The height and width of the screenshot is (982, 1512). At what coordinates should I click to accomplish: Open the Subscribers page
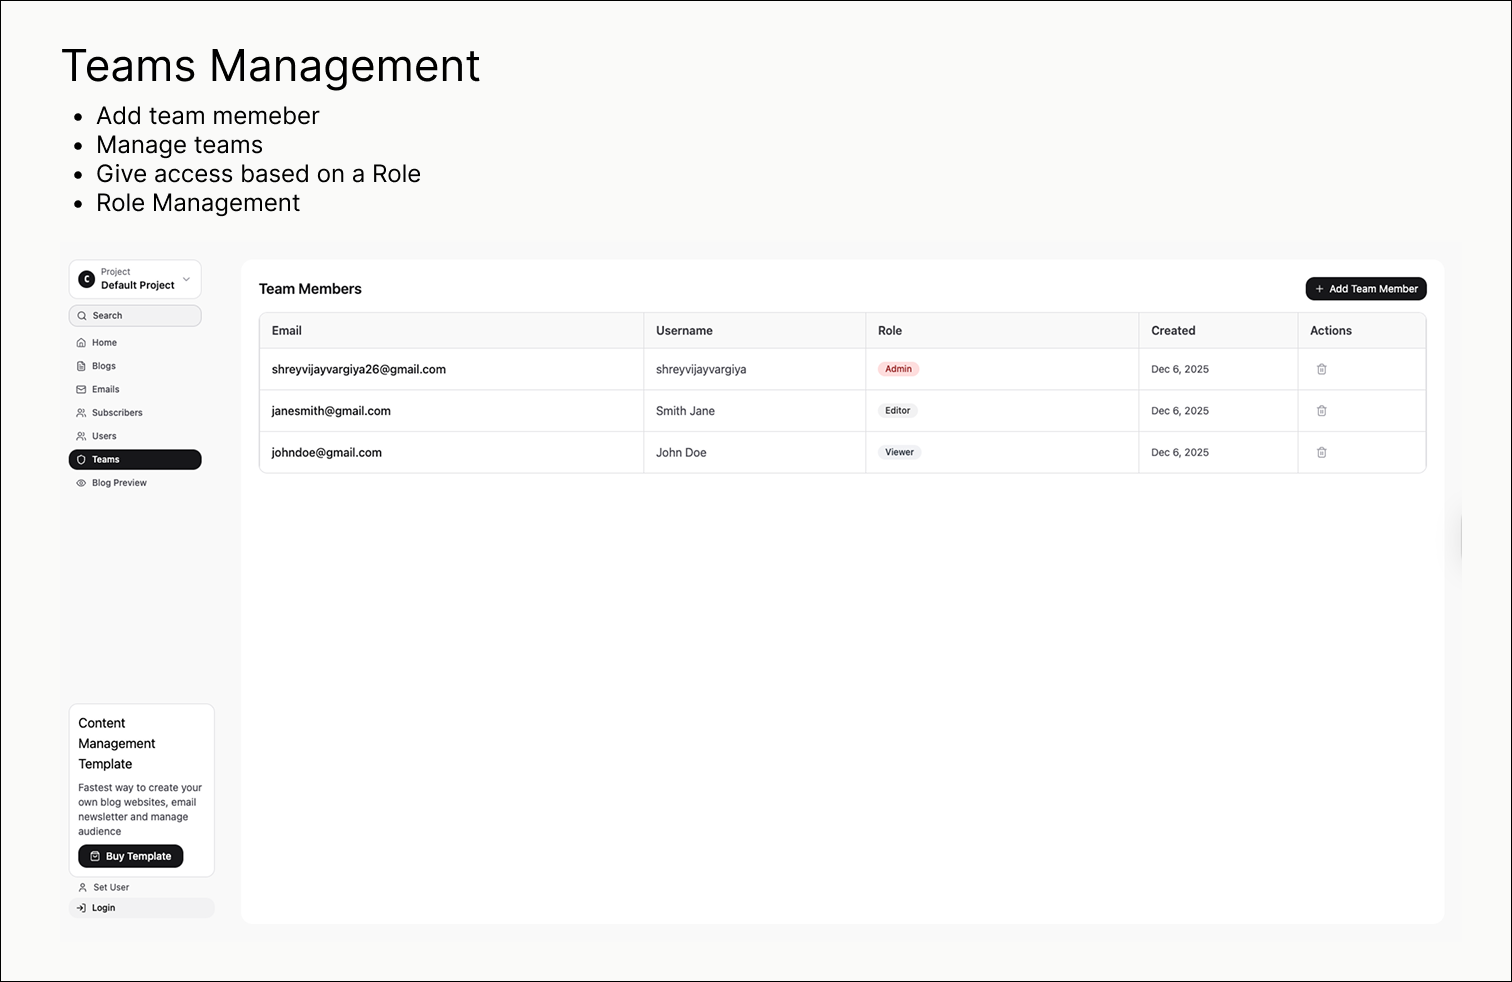(x=117, y=413)
